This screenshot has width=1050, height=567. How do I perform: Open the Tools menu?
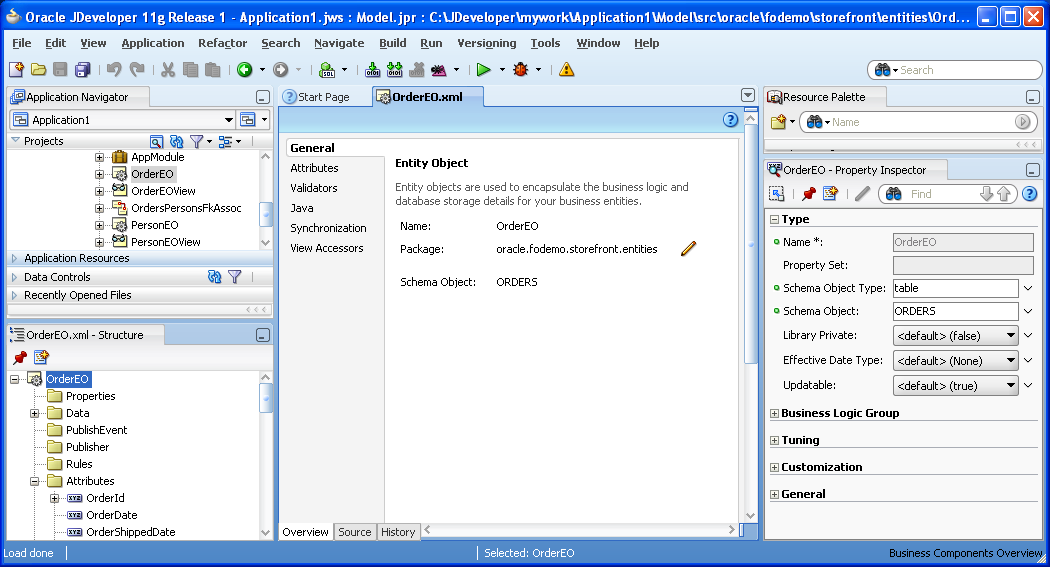click(545, 43)
